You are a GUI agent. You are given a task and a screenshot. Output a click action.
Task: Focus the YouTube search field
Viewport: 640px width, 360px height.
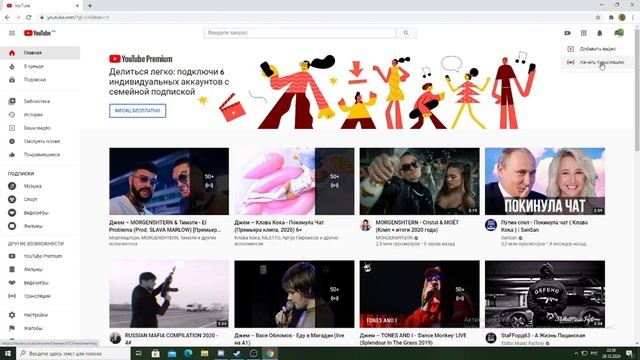coord(300,33)
